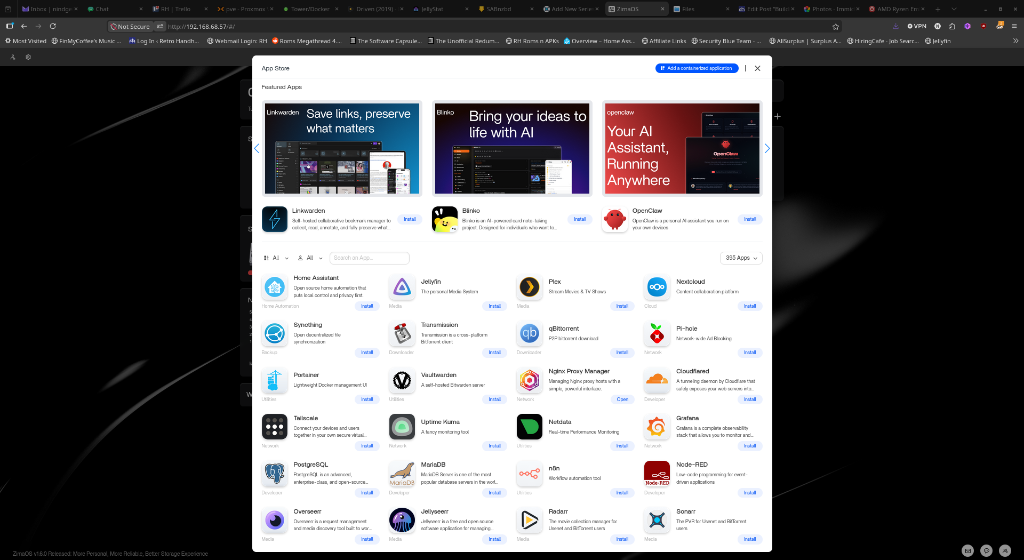
Task: Click the Sonarr app icon
Action: (656, 521)
